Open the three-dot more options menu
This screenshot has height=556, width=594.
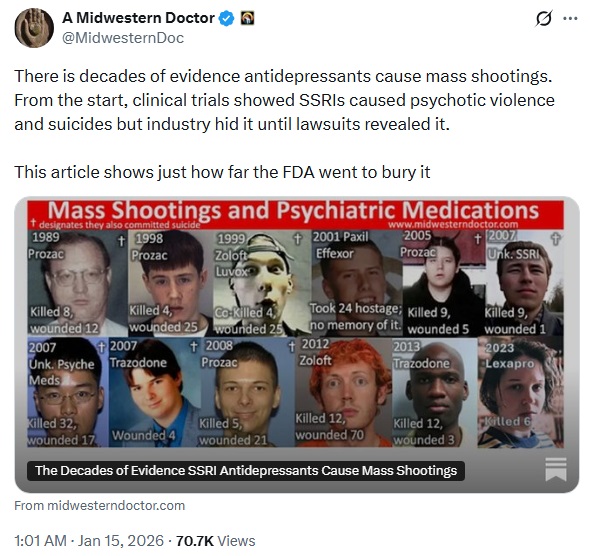click(571, 18)
